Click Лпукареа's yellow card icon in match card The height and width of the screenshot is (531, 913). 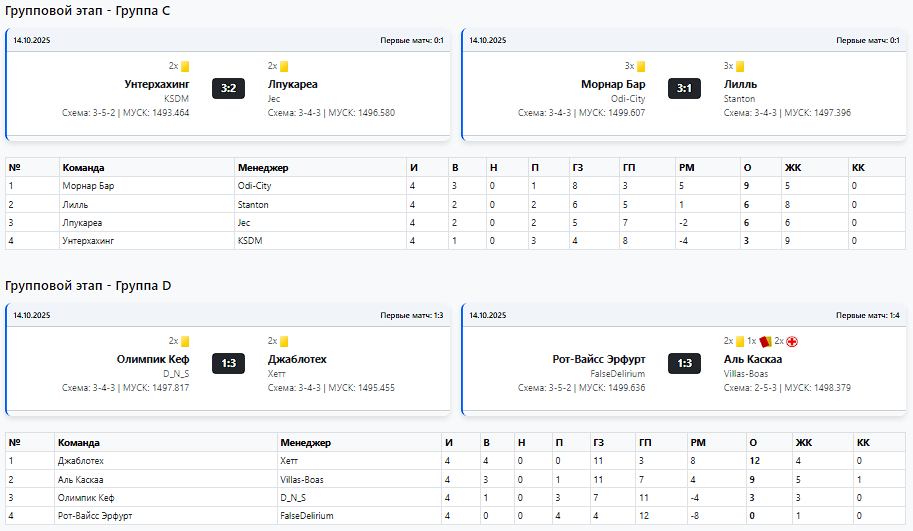pos(284,66)
